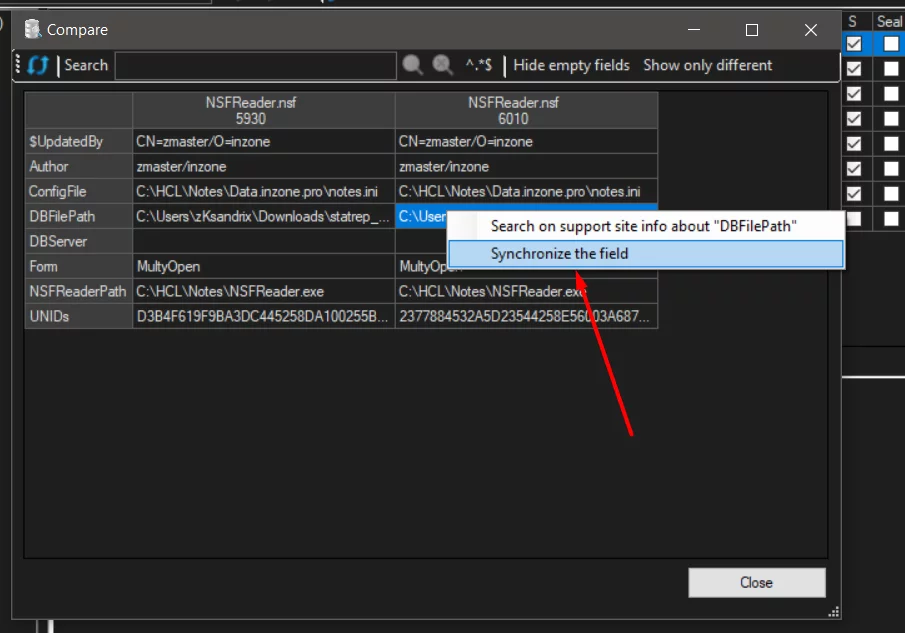Click MultyOpen Form value in 5930 column
This screenshot has width=905, height=633.
coord(264,267)
